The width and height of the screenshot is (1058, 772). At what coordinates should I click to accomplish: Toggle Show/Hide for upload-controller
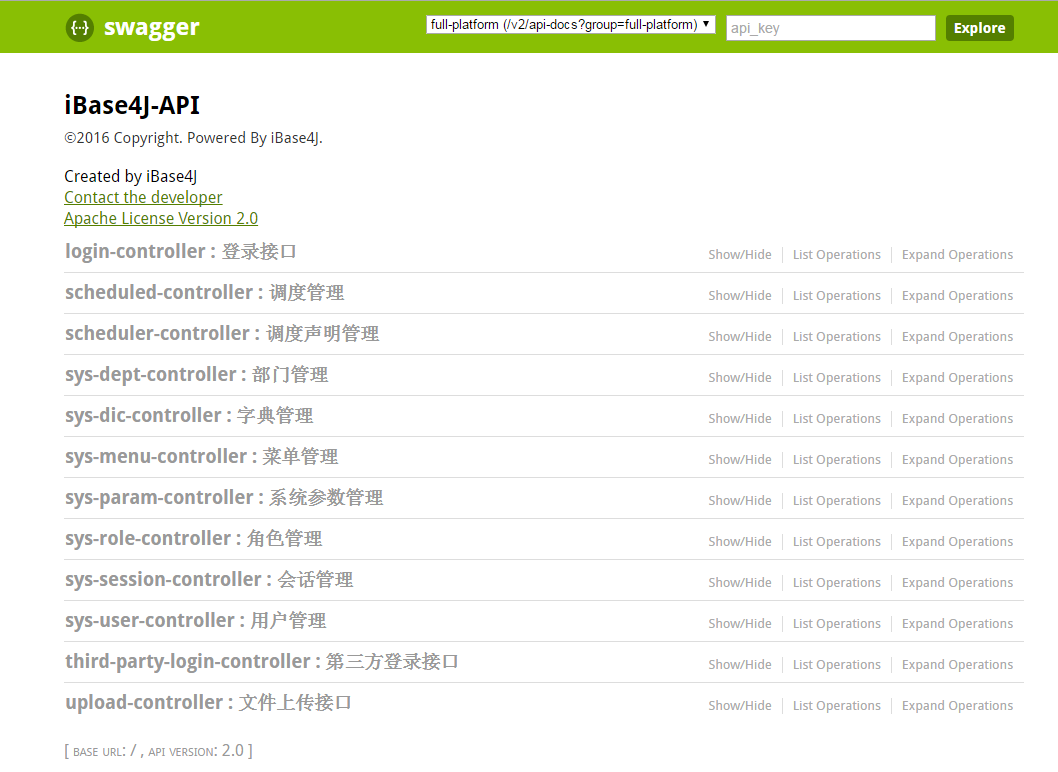click(x=740, y=706)
